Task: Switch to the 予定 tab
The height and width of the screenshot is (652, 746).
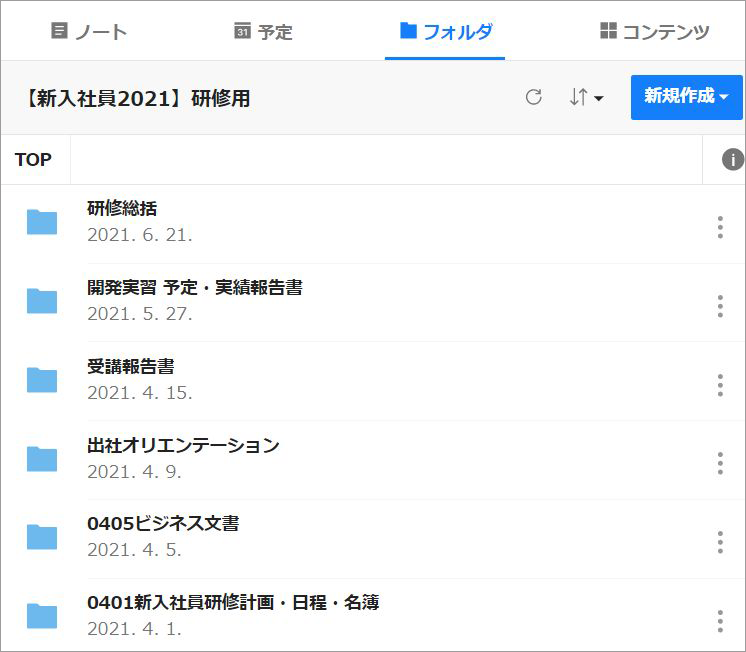Action: coord(263,31)
